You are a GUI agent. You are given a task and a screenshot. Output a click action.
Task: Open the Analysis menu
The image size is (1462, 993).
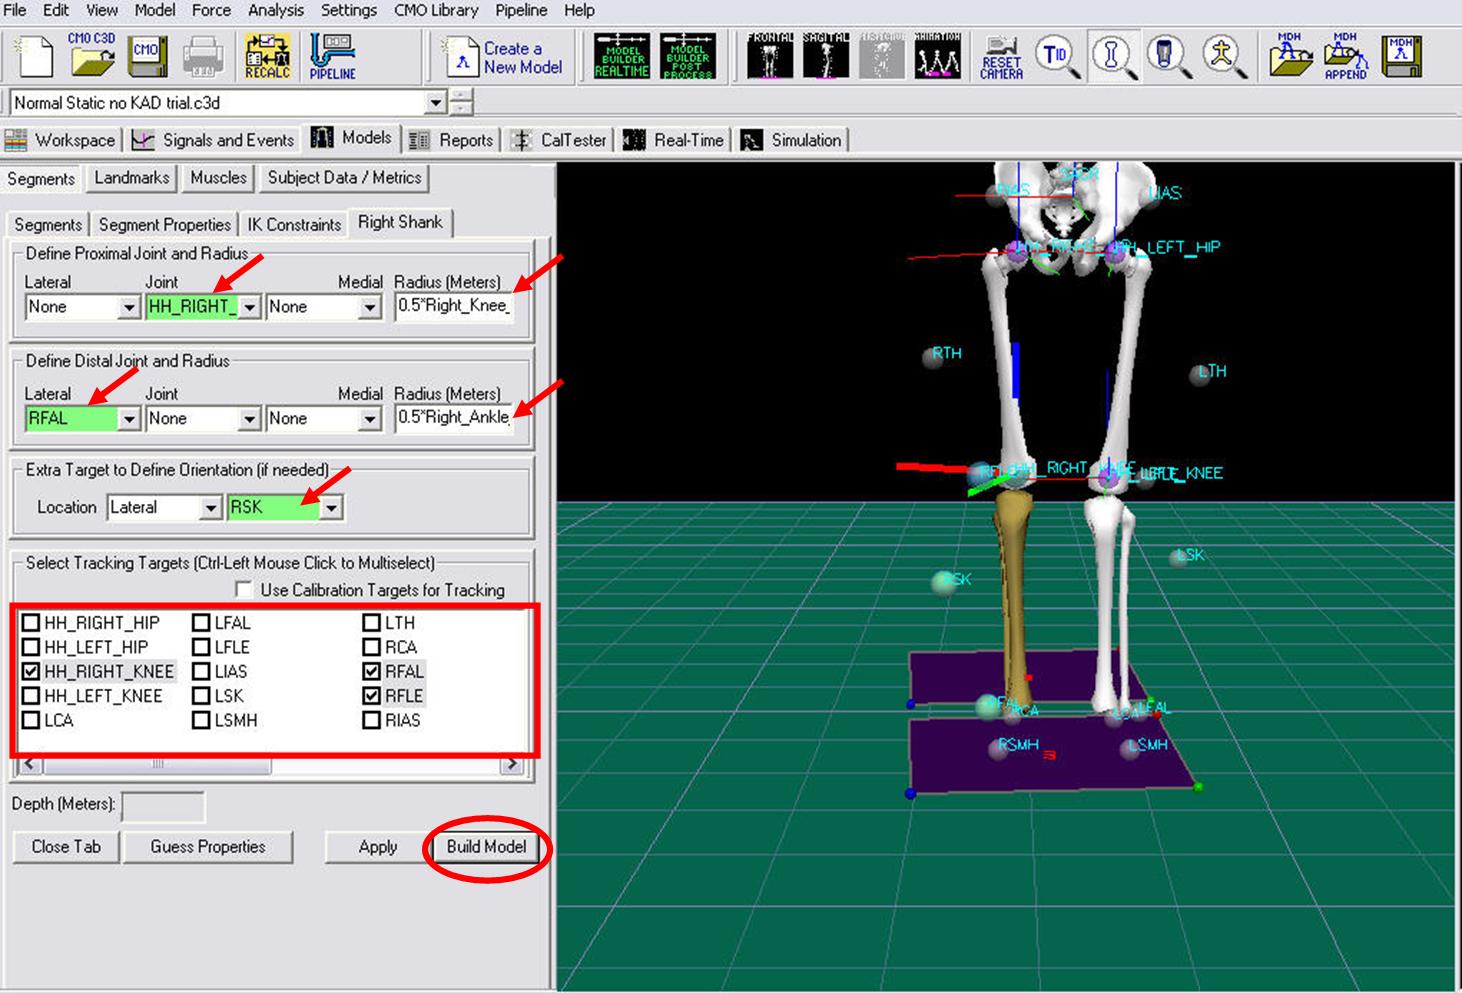276,10
